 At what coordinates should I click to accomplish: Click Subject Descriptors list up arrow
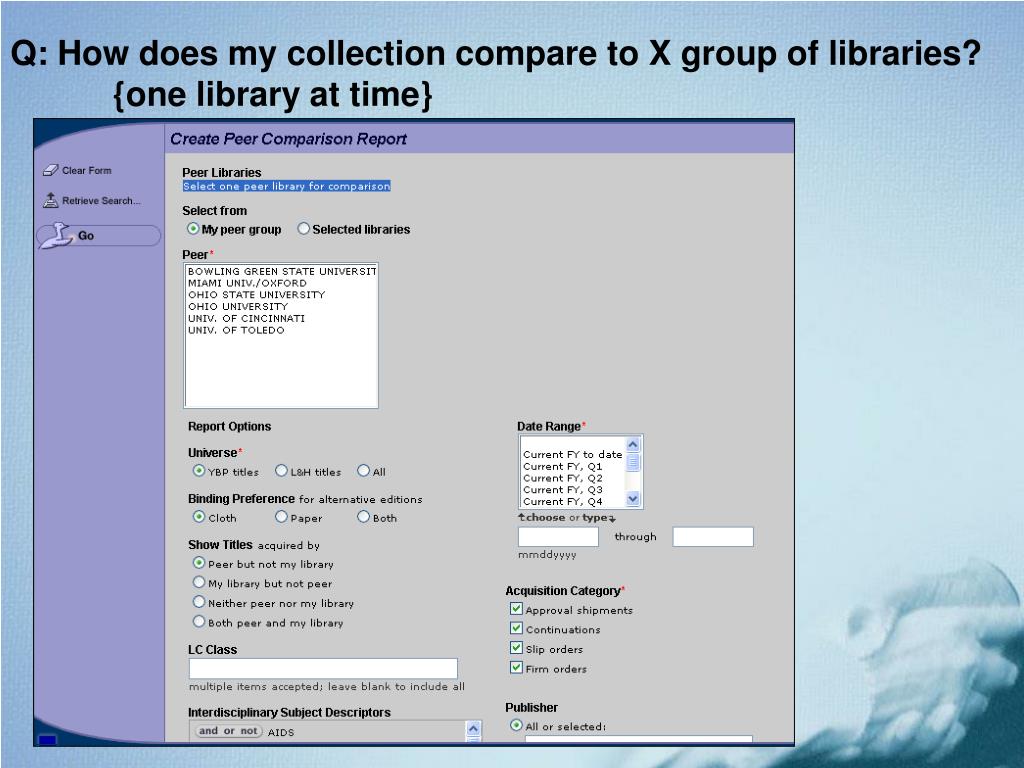473,728
